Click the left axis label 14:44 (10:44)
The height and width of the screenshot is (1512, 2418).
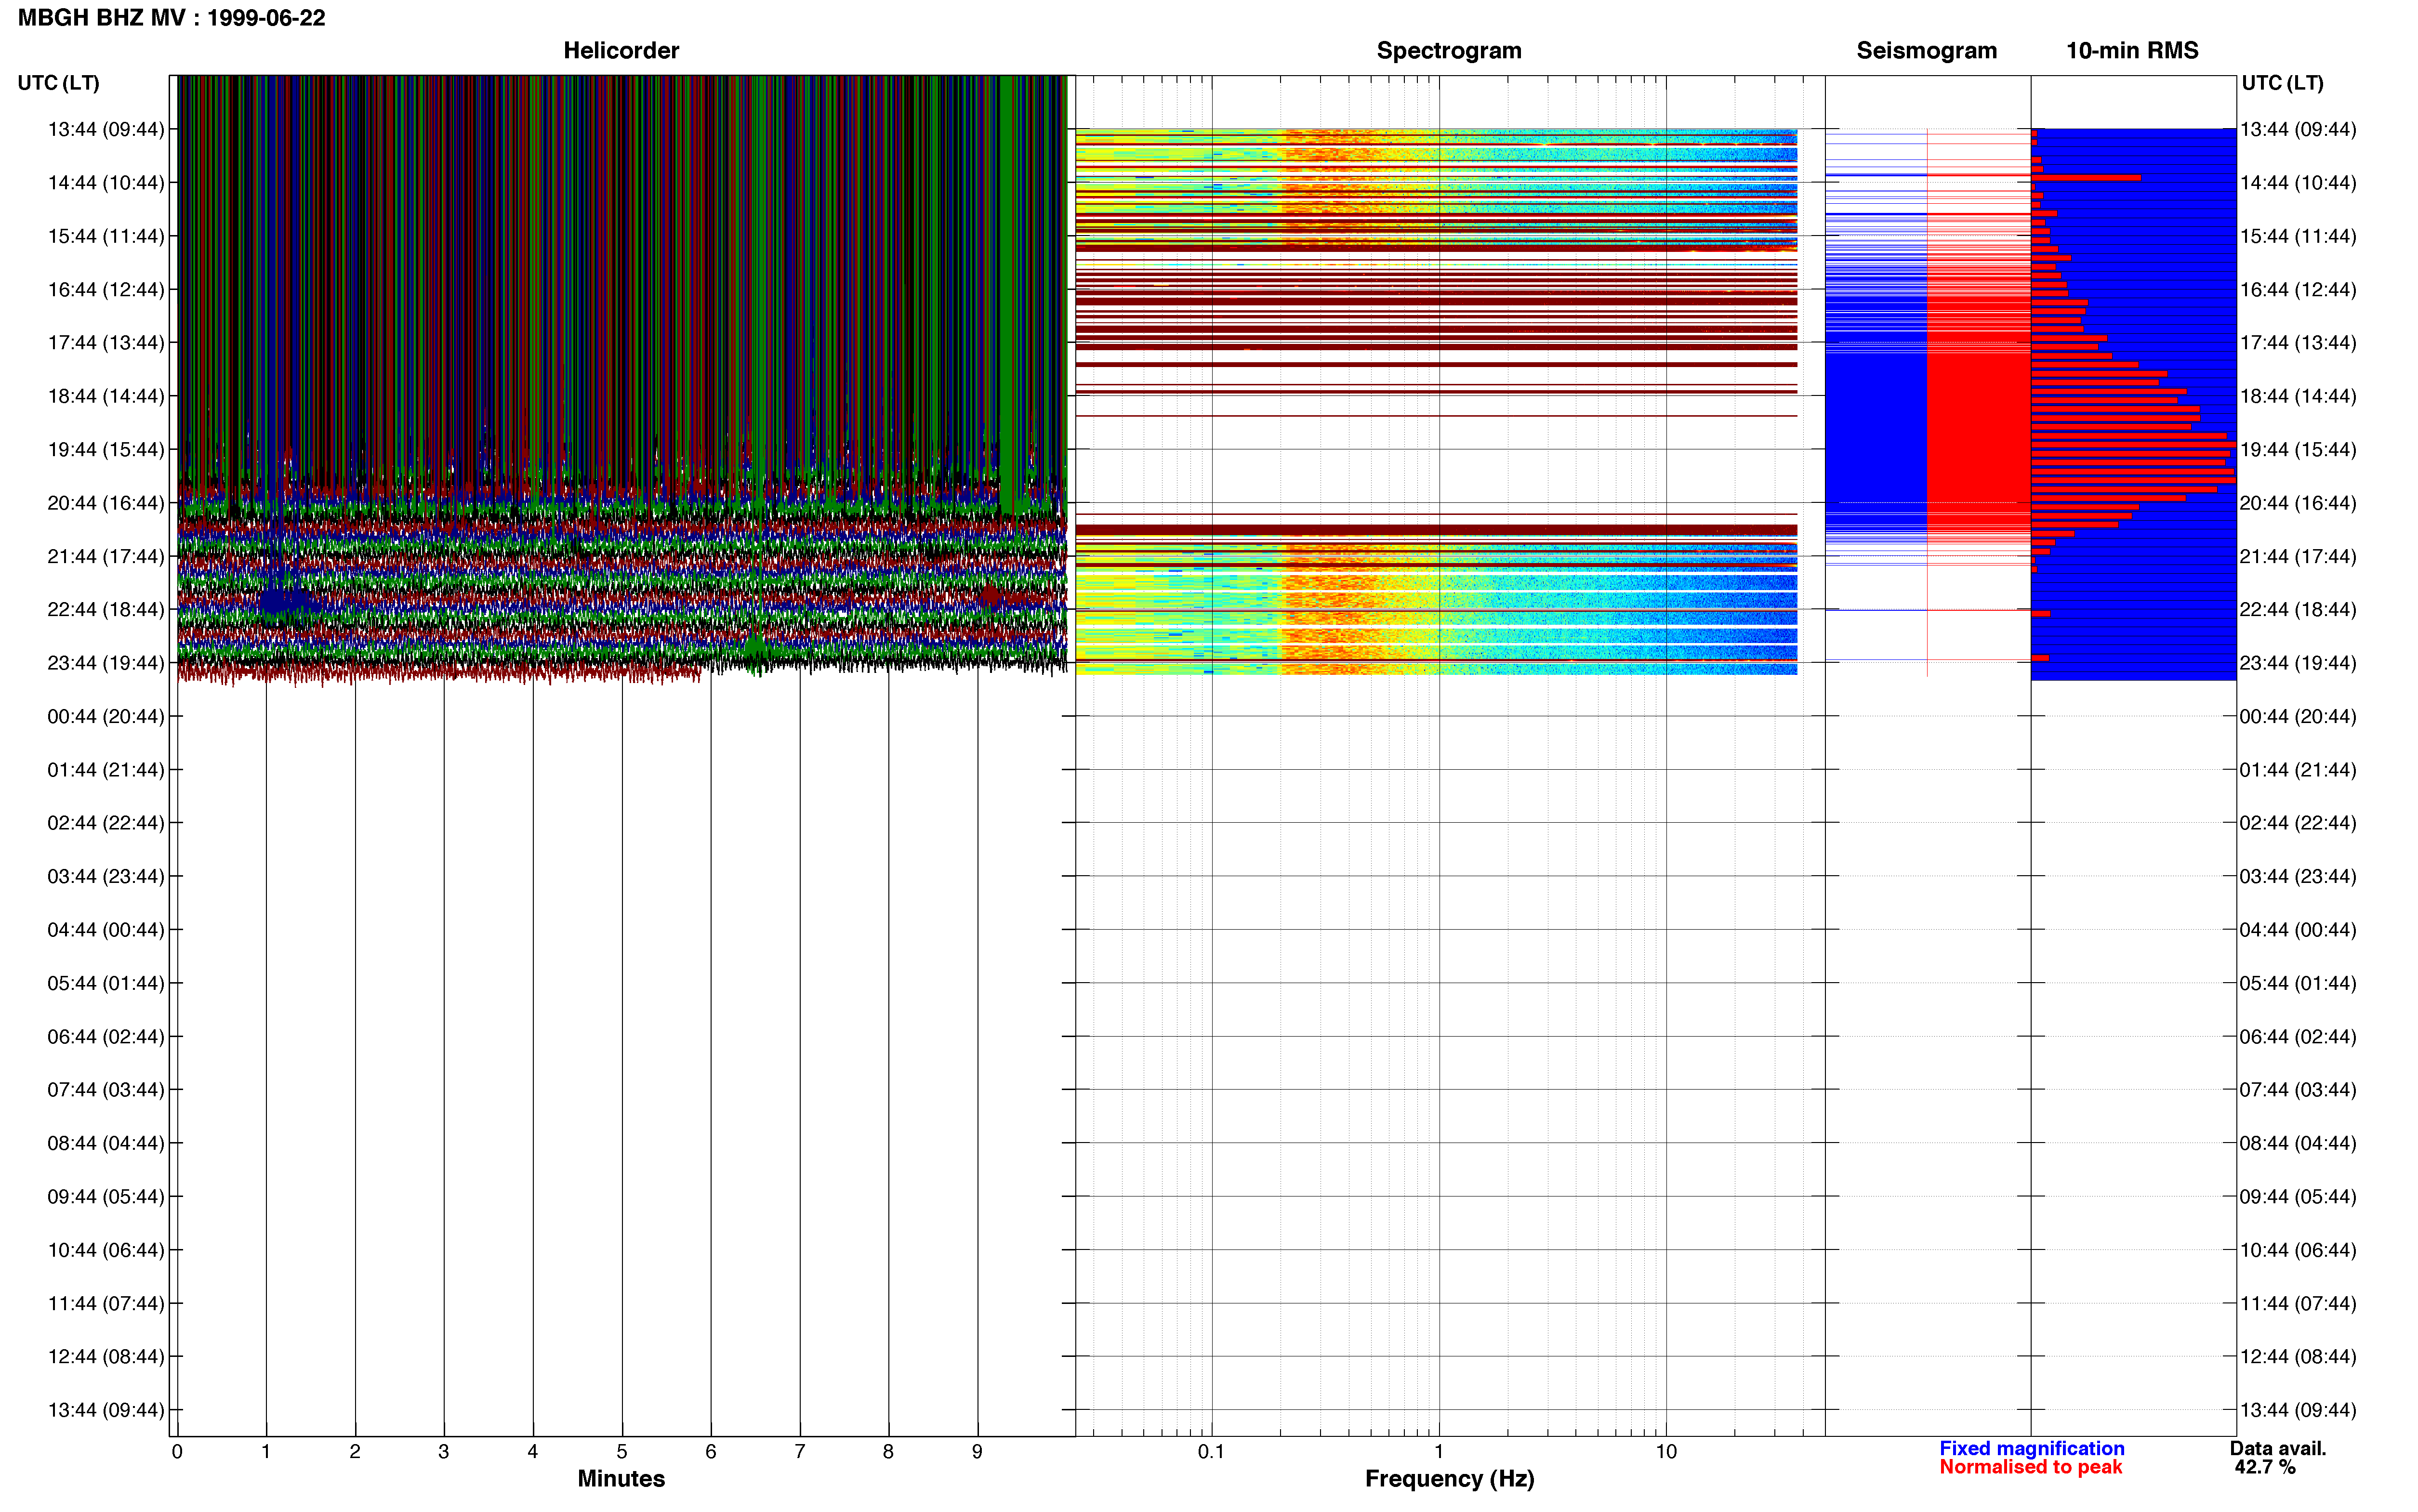[x=106, y=182]
